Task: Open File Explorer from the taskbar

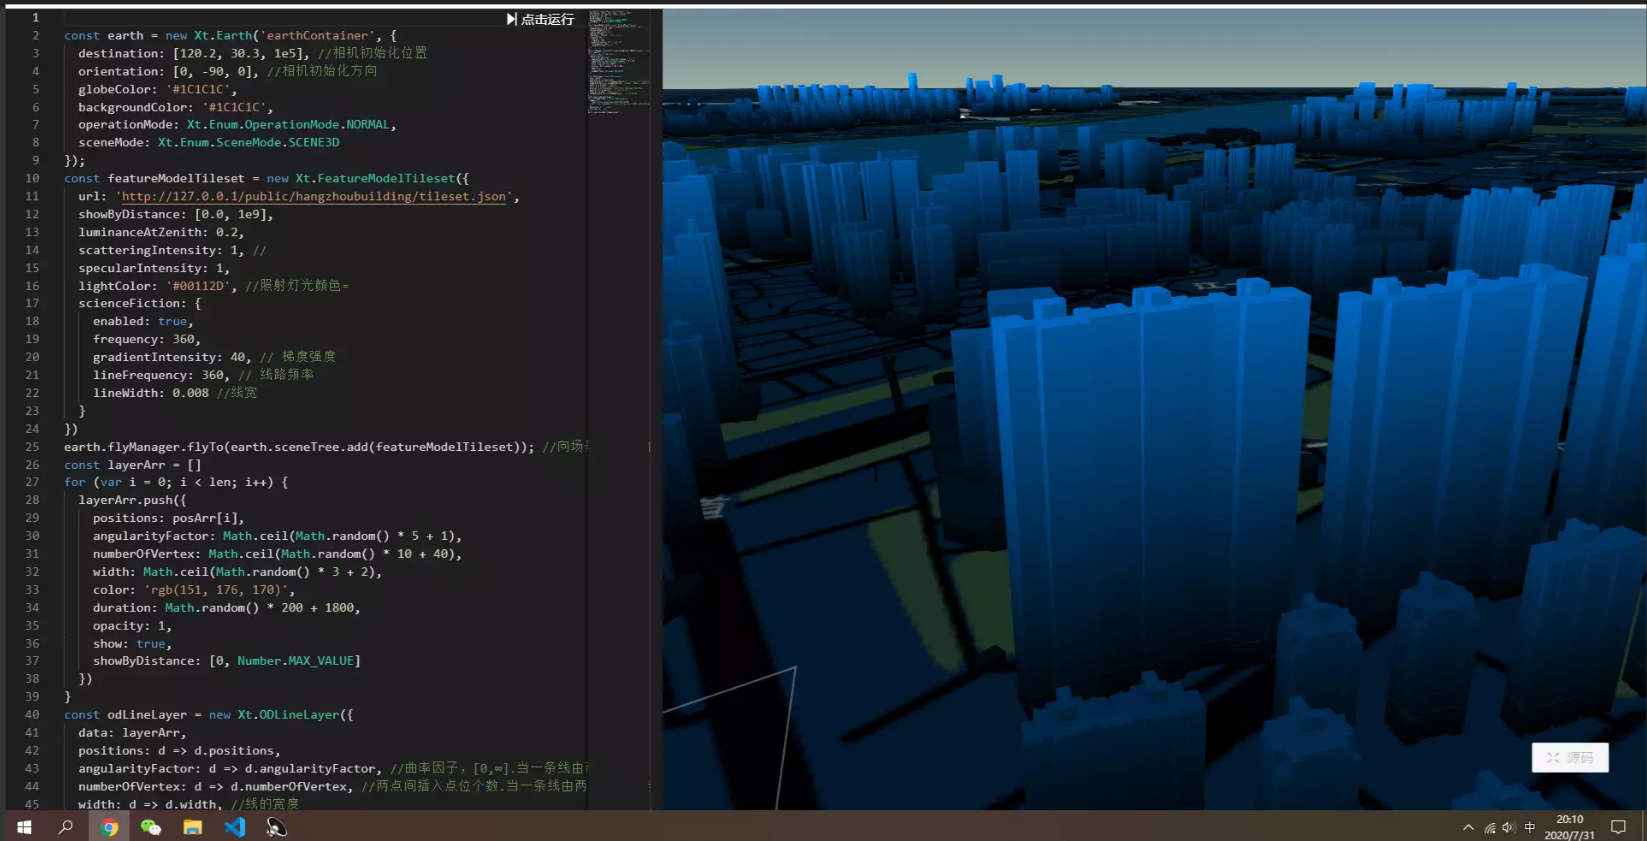Action: 193,827
